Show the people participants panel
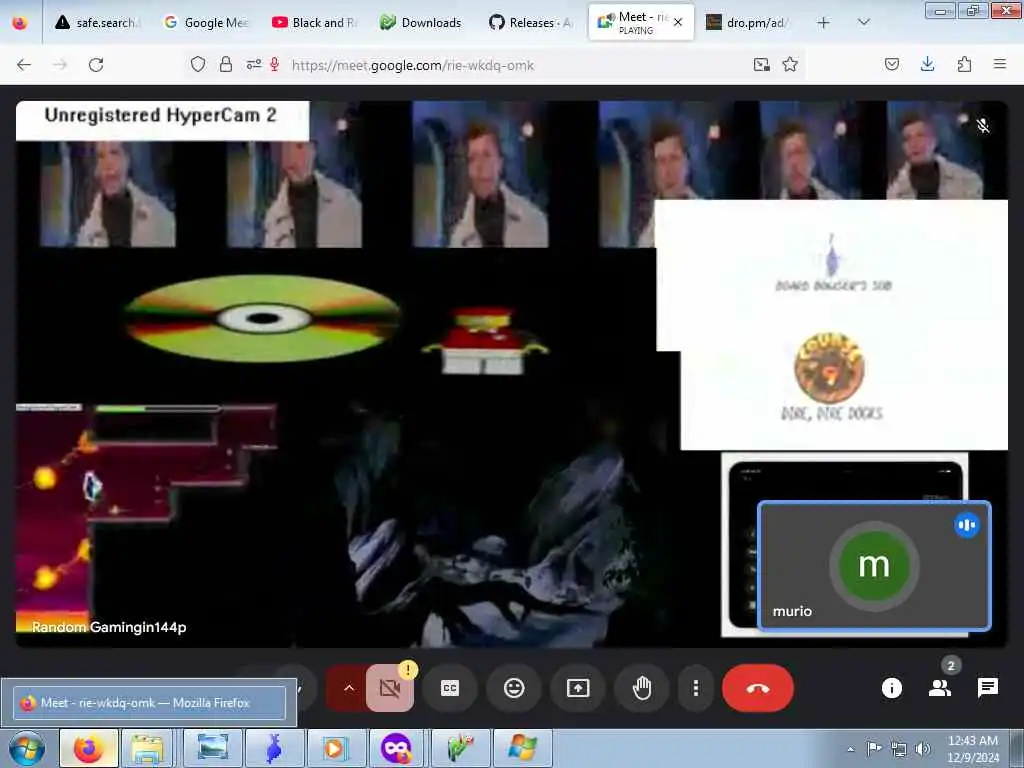Image resolution: width=1024 pixels, height=768 pixels. pyautogui.click(x=940, y=688)
